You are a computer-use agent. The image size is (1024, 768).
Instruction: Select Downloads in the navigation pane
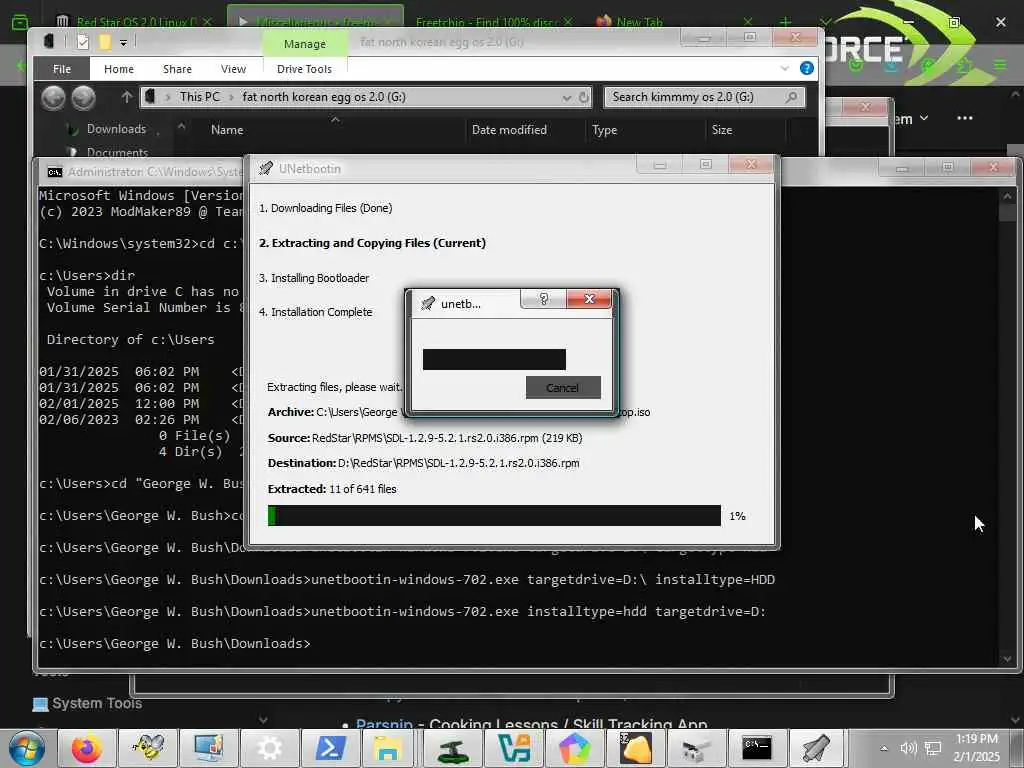[116, 129]
